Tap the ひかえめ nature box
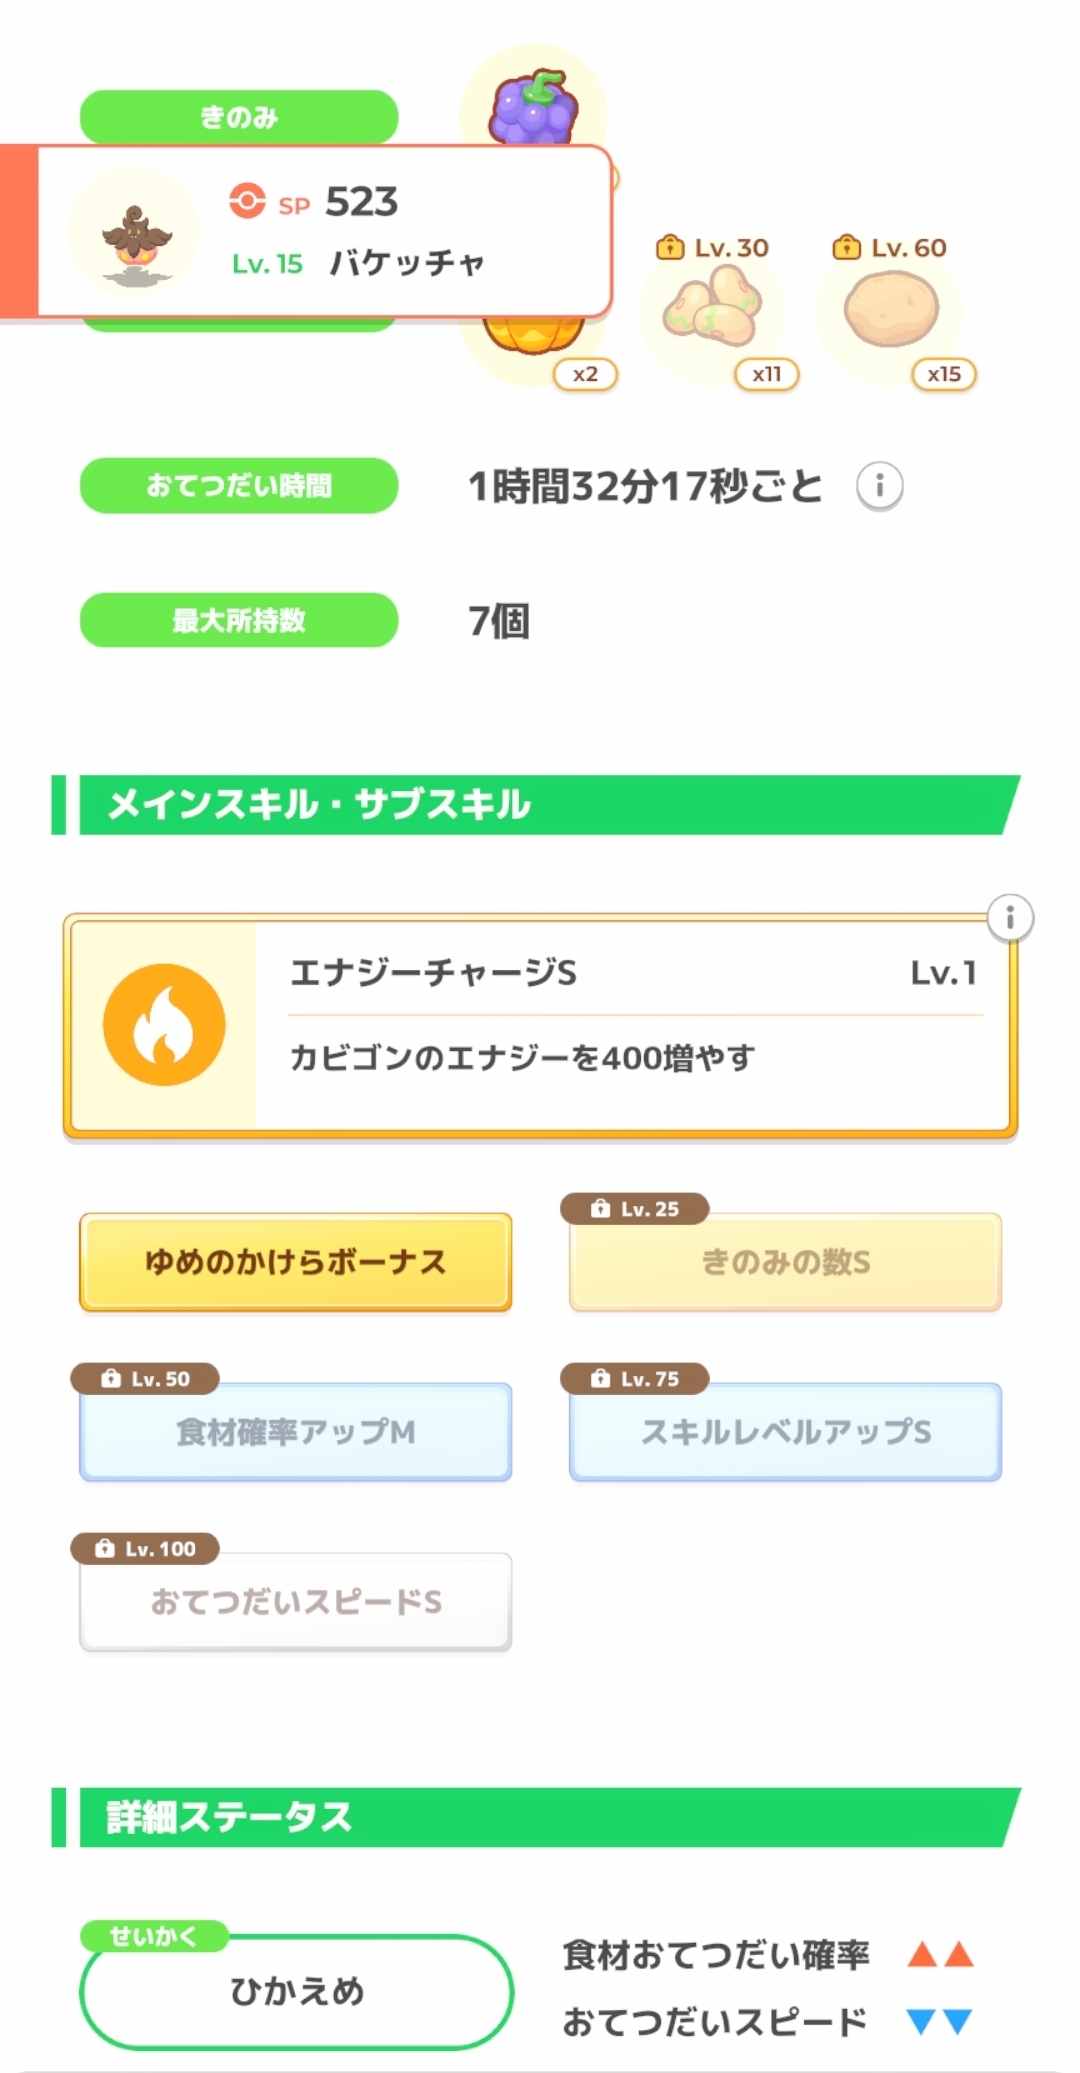 (296, 1991)
